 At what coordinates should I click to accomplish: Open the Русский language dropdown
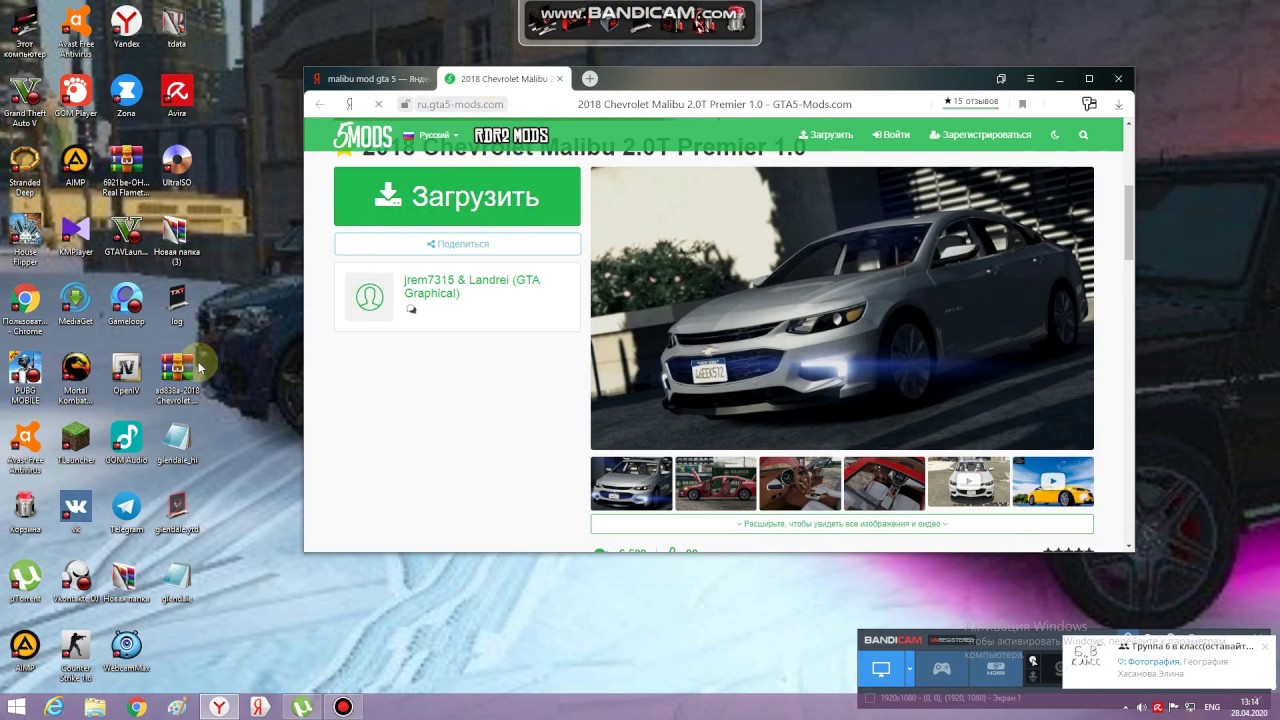coord(431,135)
